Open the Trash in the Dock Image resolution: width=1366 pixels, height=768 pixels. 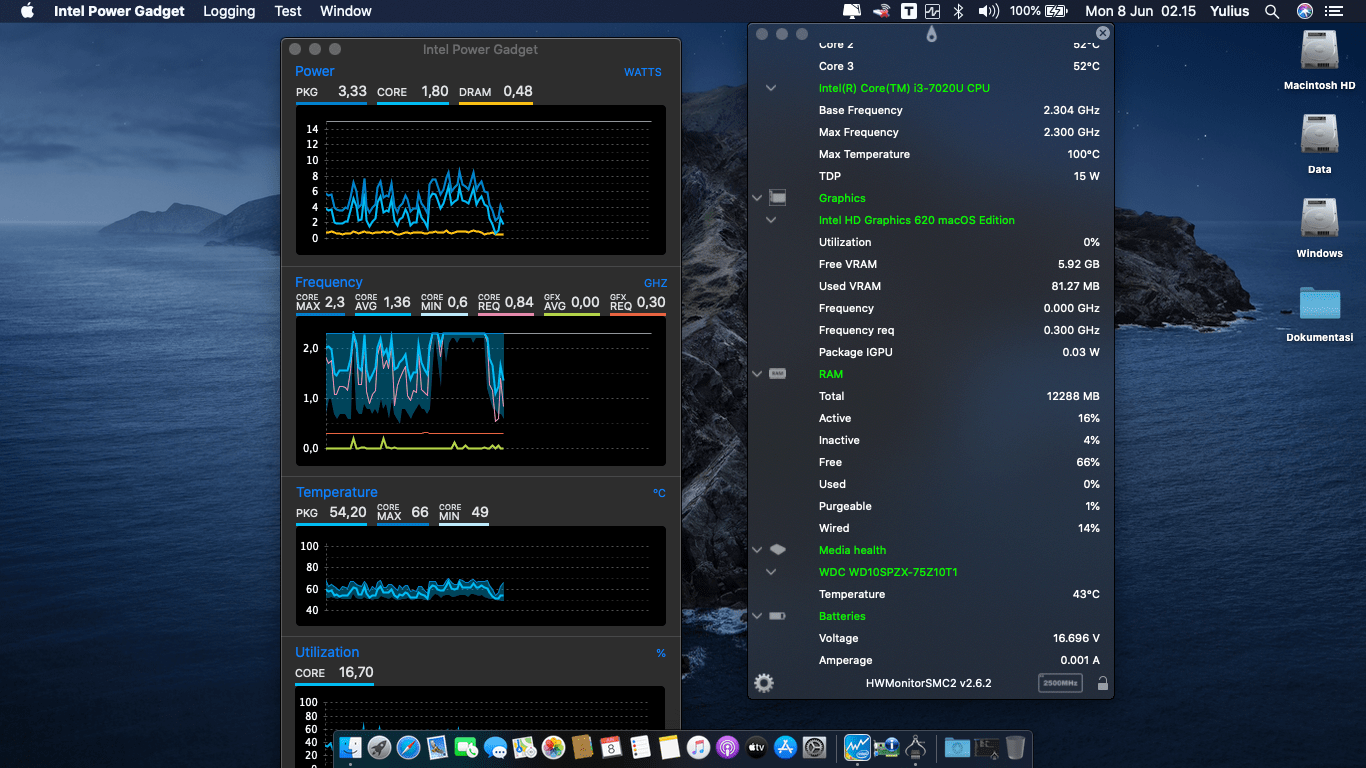click(1015, 747)
